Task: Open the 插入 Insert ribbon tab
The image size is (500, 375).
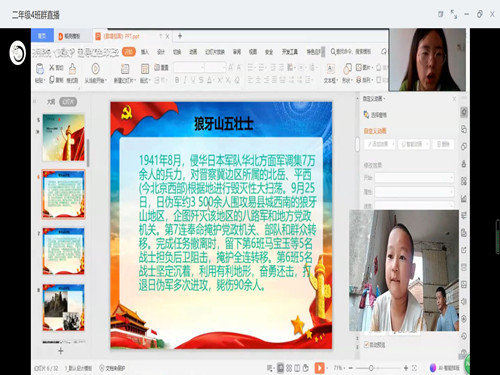Action: click(x=145, y=52)
